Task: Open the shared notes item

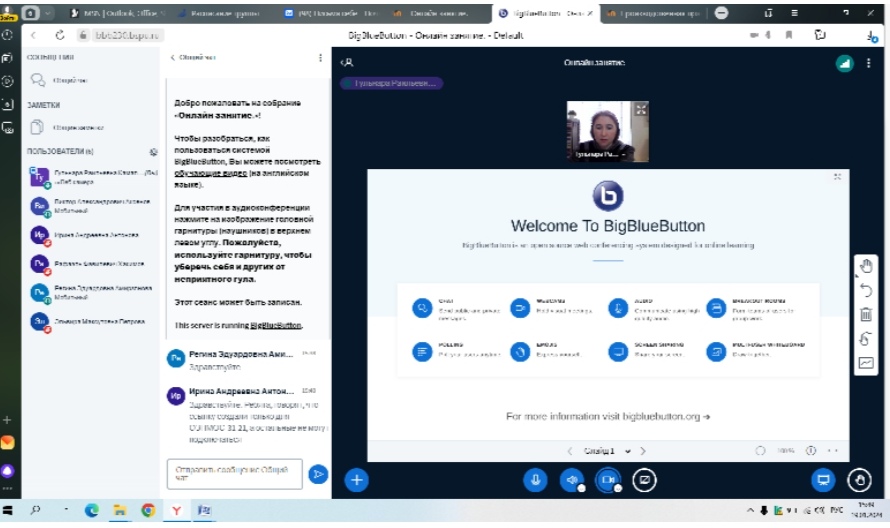Action: [x=67, y=127]
